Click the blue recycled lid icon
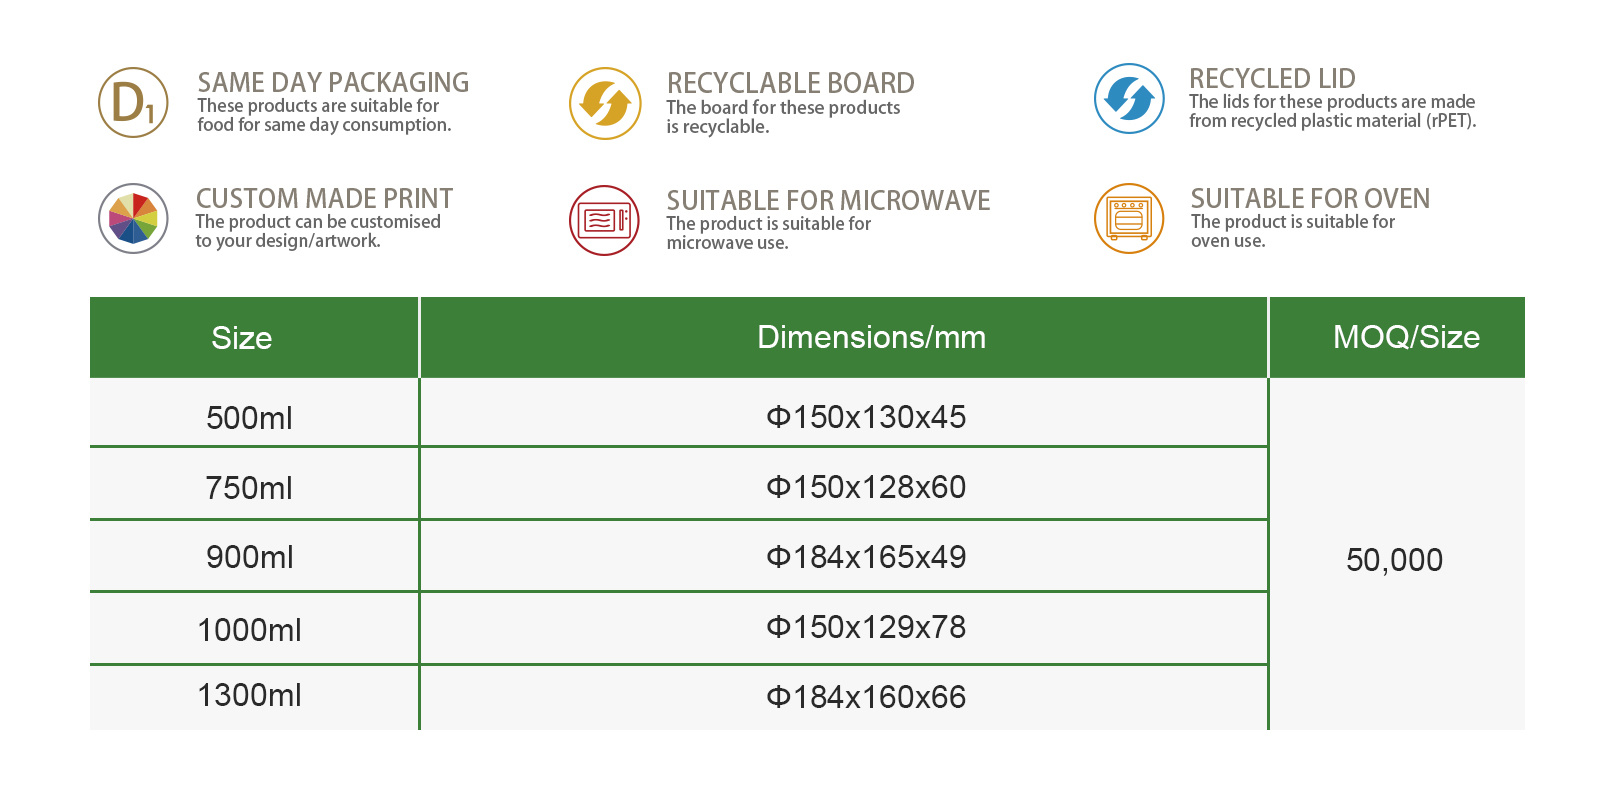This screenshot has width=1600, height=789. click(1129, 98)
